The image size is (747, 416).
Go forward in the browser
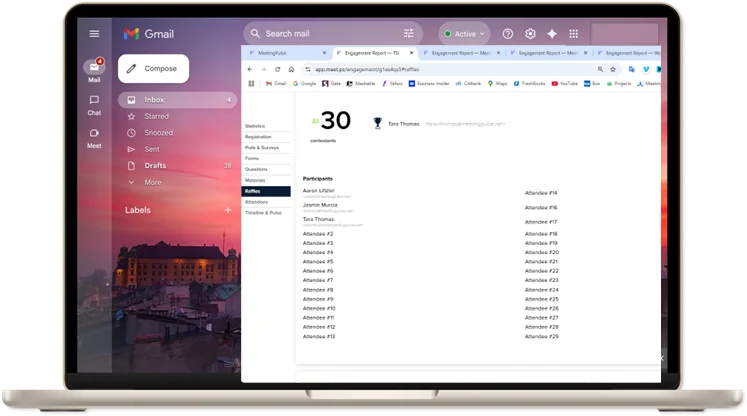263,70
